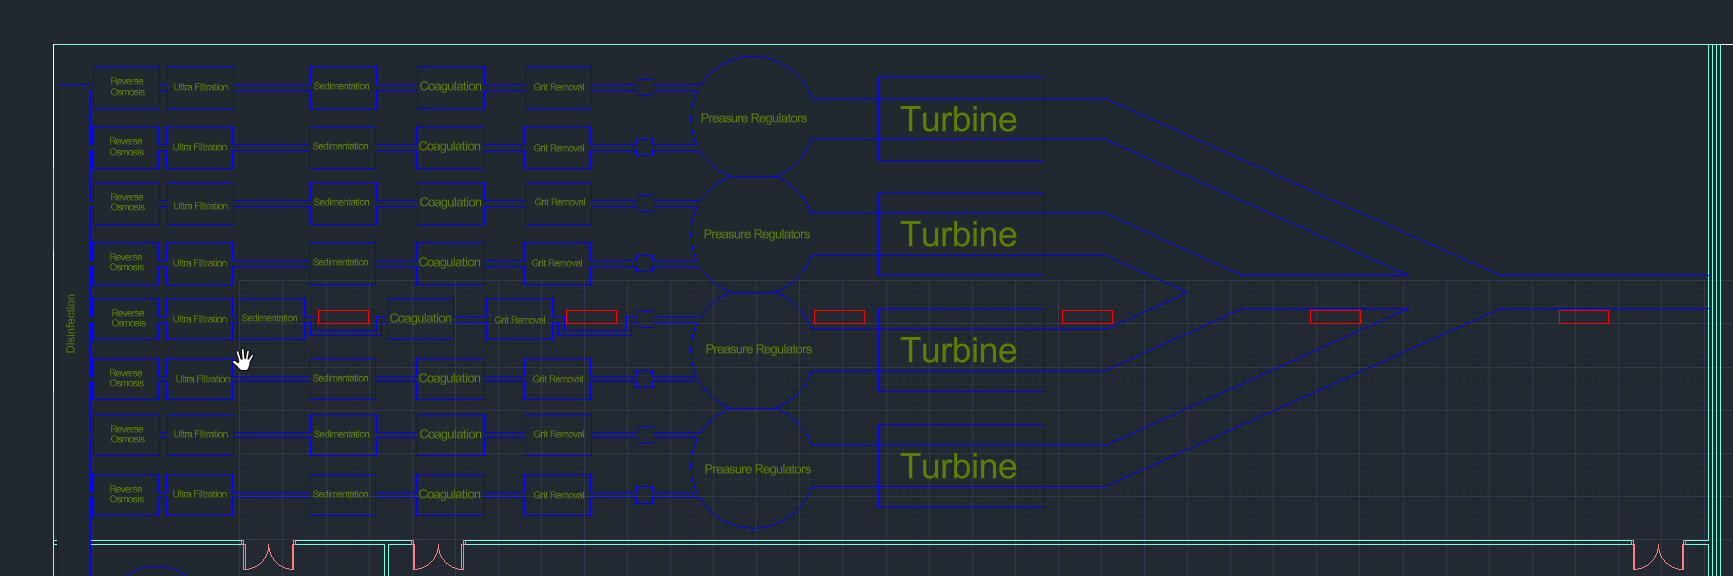This screenshot has width=1733, height=576.
Task: Select the top-row Ultra Filtration block
Action: point(200,87)
